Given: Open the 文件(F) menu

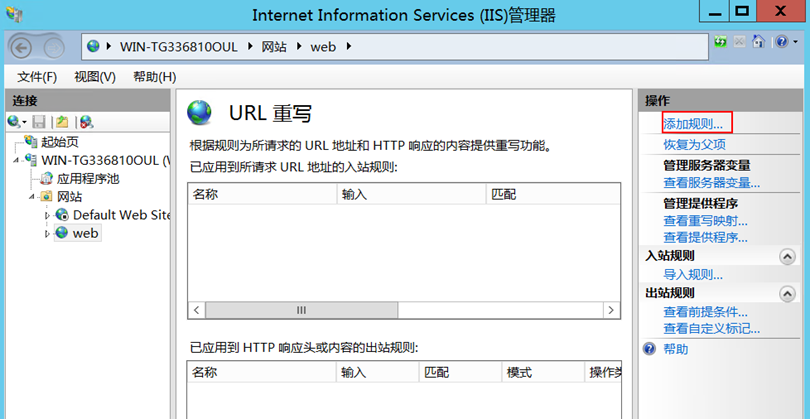Looking at the screenshot, I should point(37,77).
